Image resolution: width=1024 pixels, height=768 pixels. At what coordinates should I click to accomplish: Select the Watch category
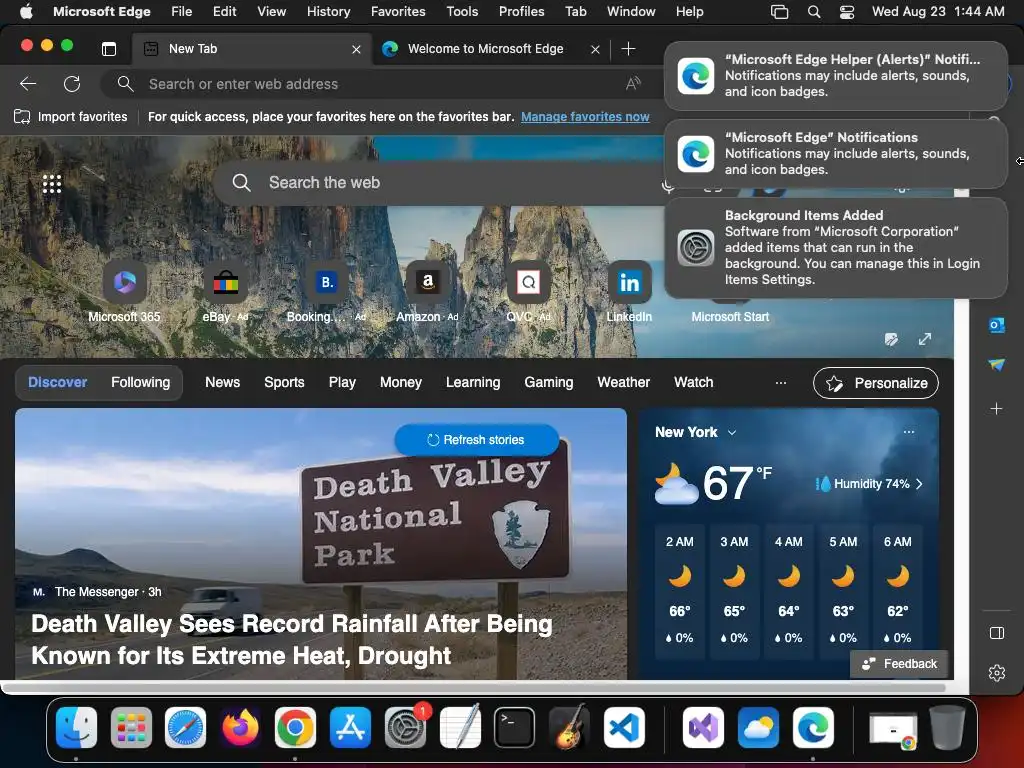pos(694,383)
